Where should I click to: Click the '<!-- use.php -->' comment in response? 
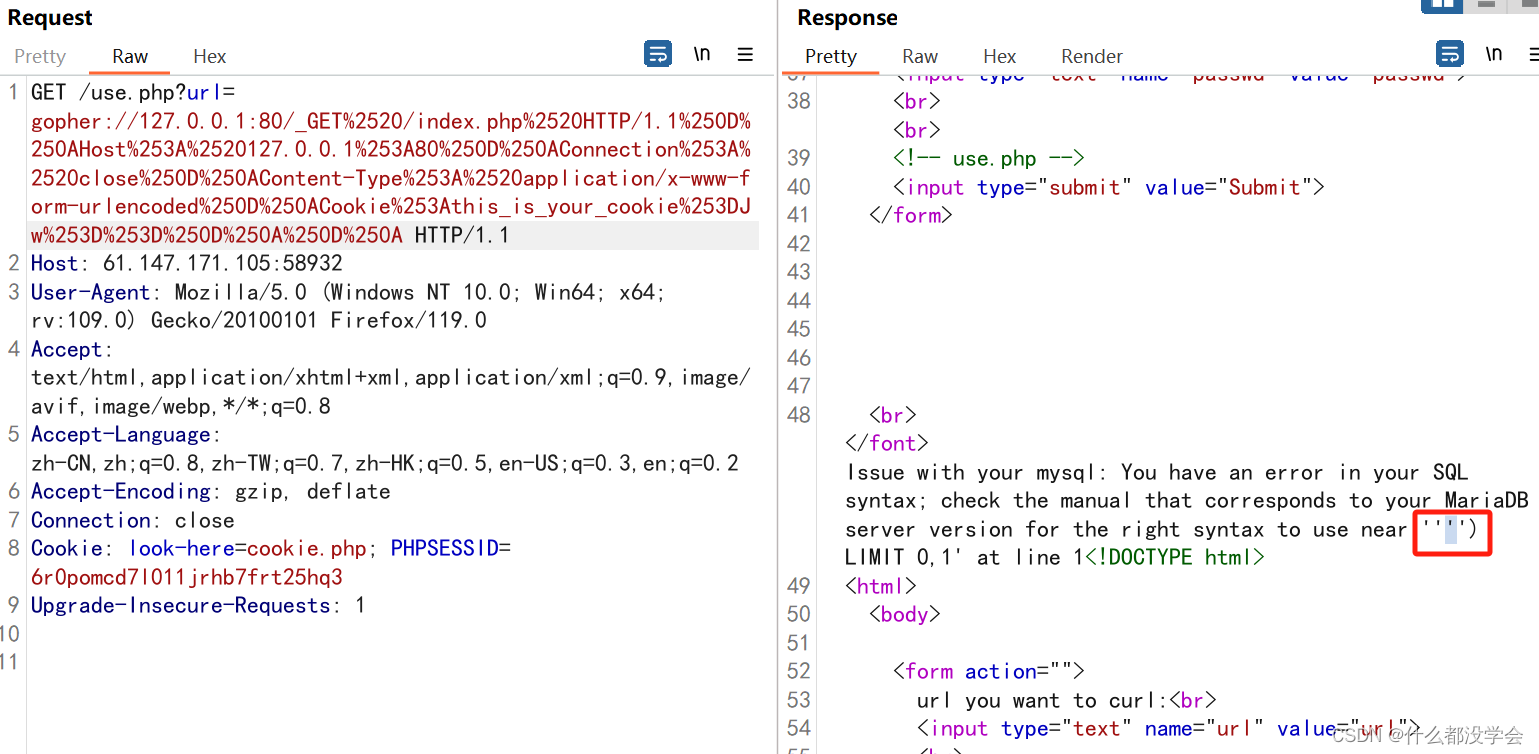[x=989, y=158]
